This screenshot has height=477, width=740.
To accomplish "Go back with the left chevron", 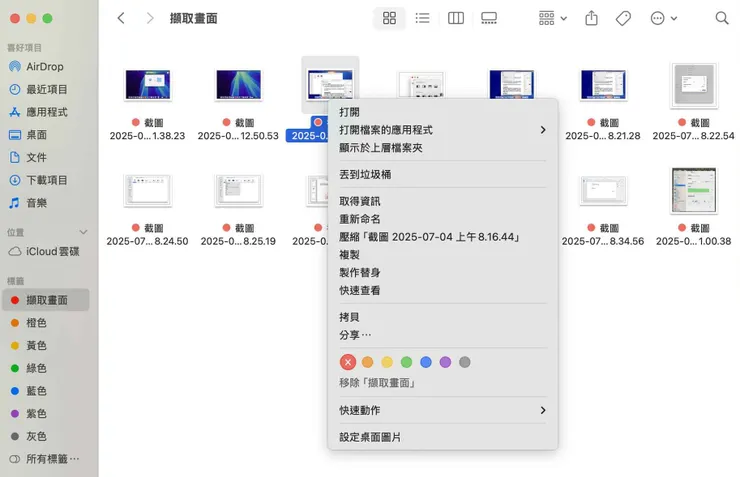I will pos(121,18).
